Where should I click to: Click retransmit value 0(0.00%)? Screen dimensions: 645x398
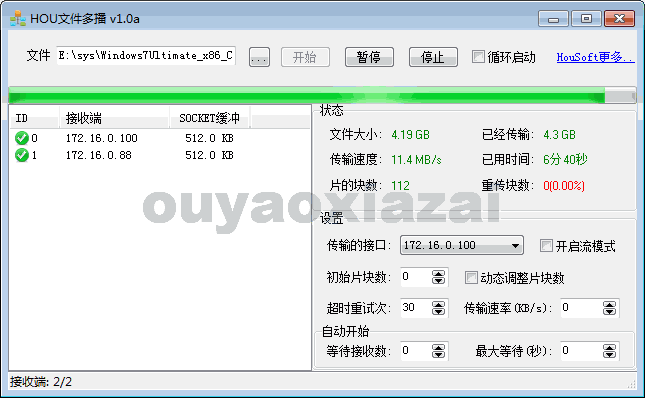point(564,185)
